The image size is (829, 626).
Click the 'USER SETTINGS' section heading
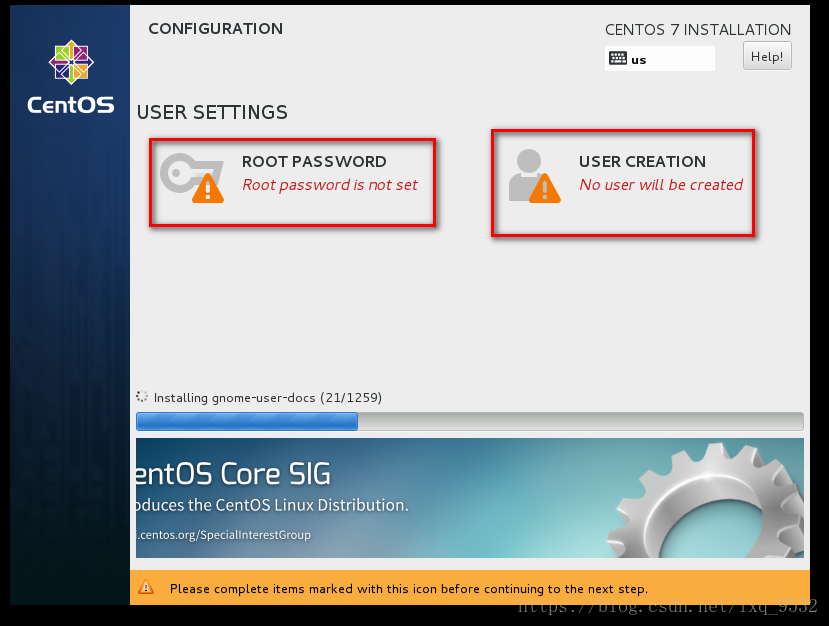tap(212, 112)
